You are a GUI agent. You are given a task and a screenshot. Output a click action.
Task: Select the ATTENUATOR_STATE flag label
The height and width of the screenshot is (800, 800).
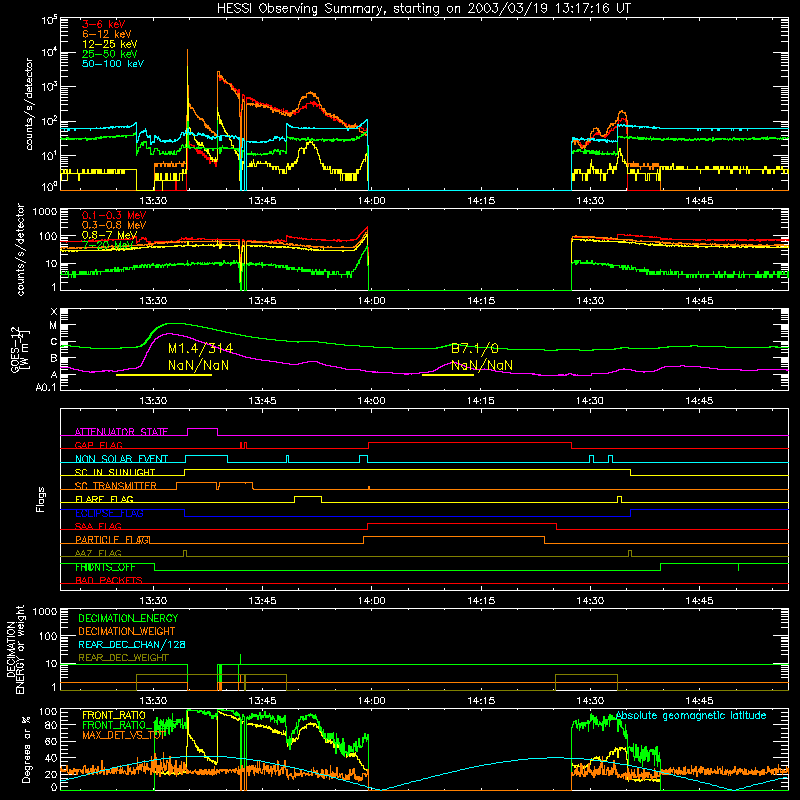[121, 432]
